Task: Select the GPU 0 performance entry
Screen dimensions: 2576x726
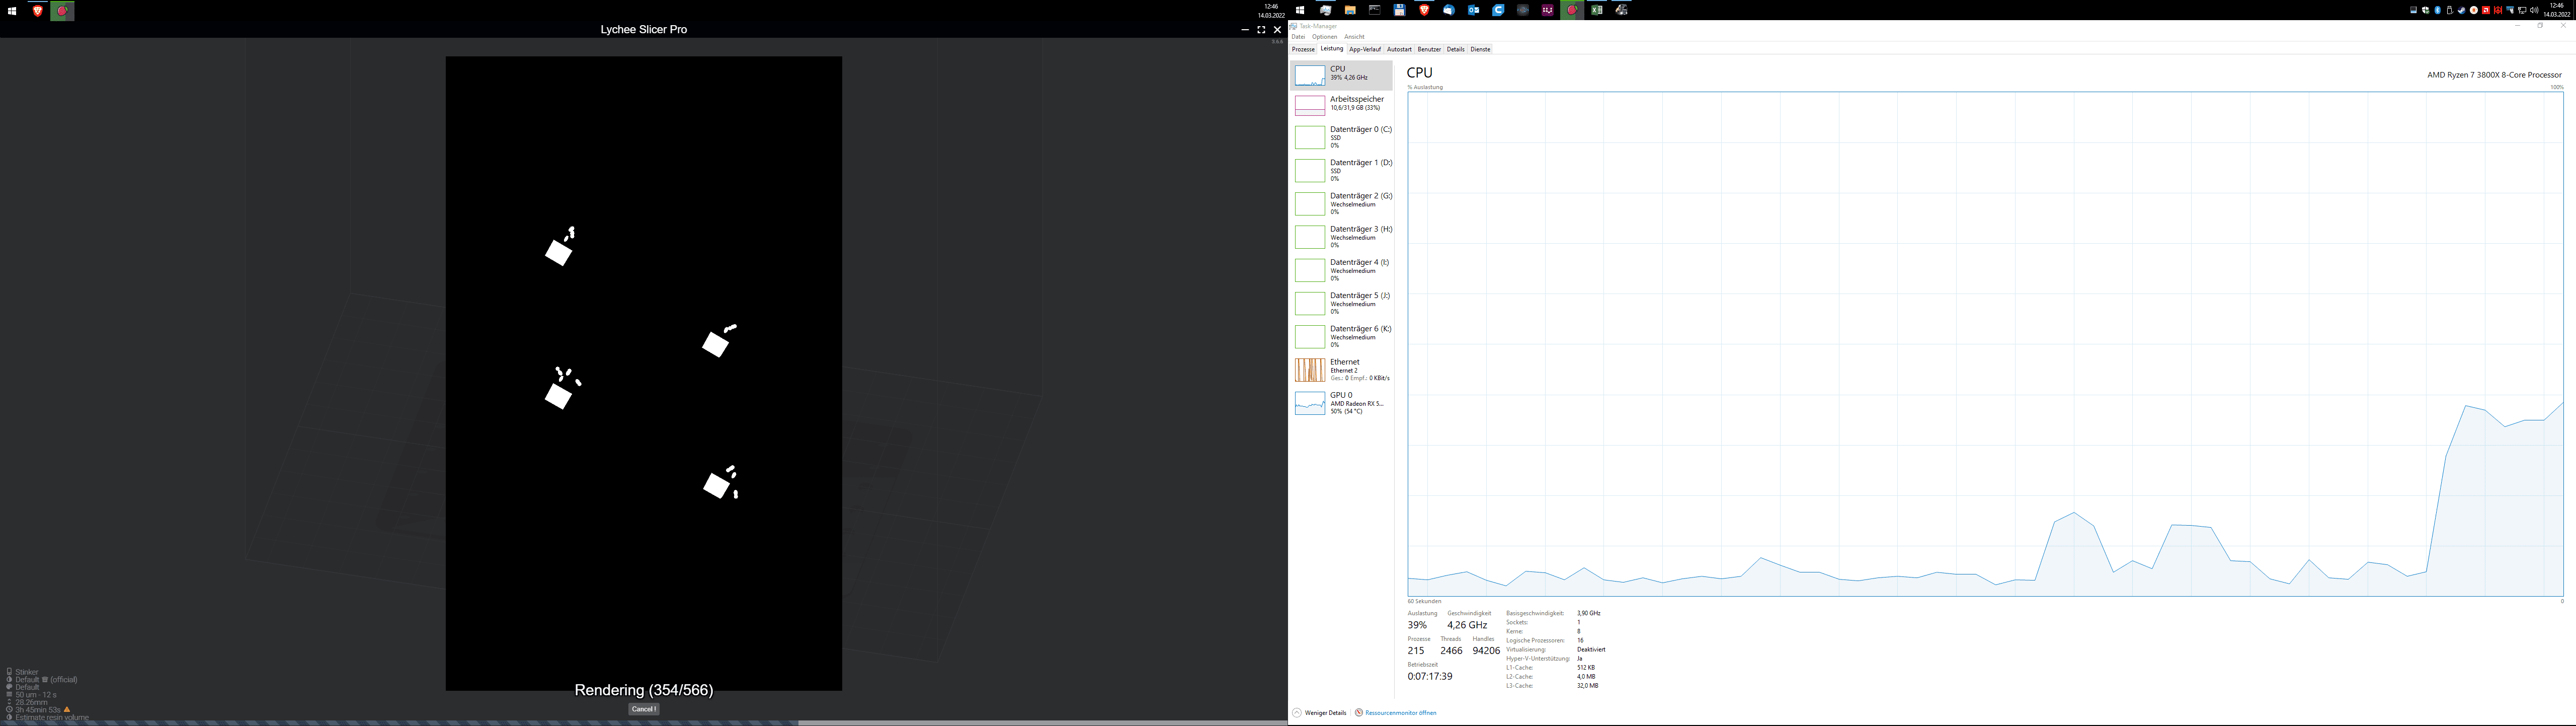Action: click(1341, 403)
